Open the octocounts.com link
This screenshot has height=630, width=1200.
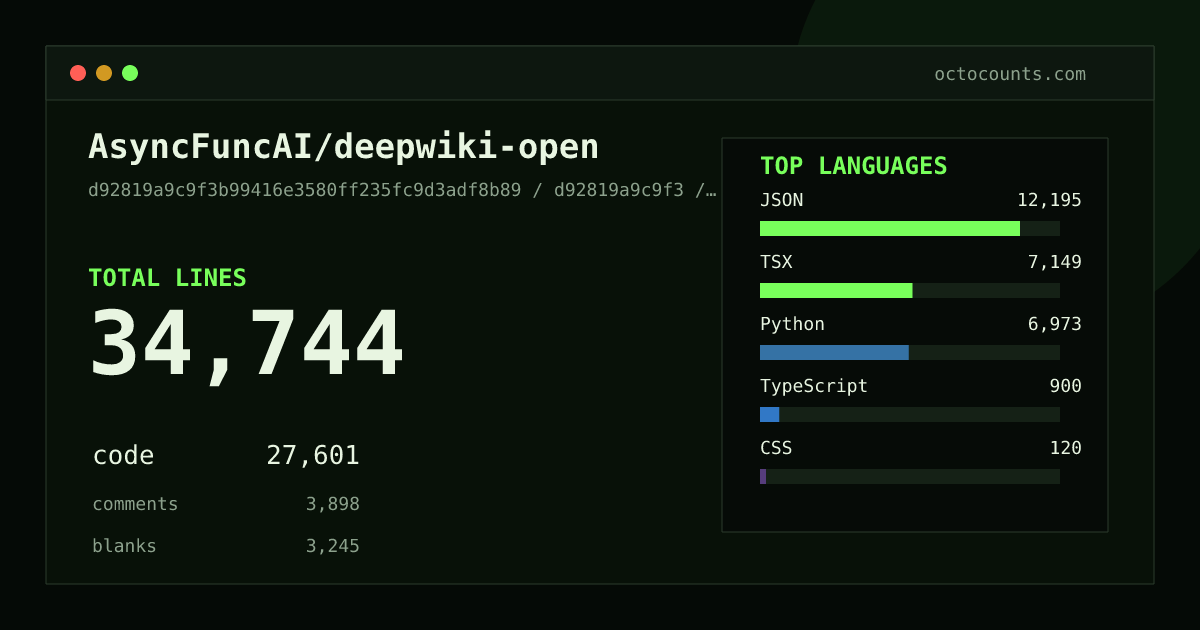[1010, 74]
